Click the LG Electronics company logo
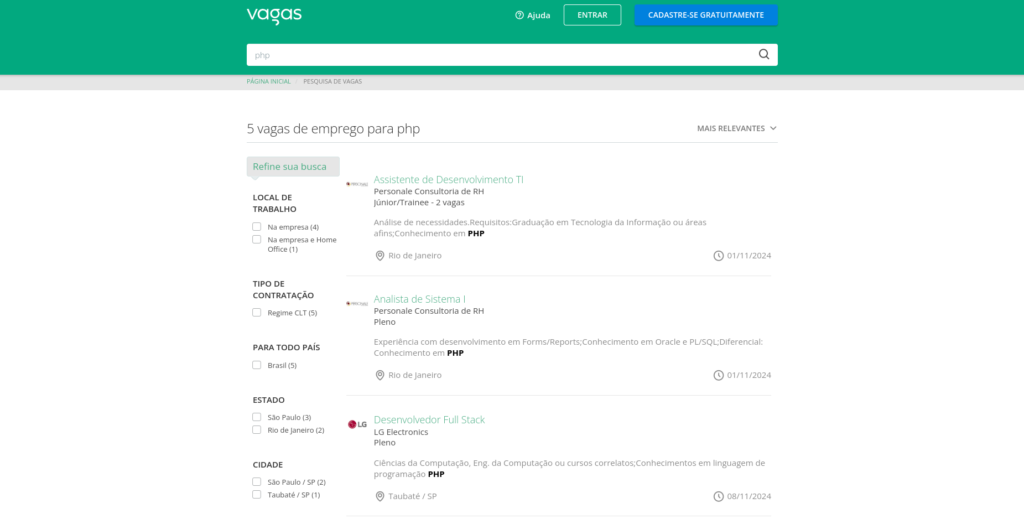Image resolution: width=1024 pixels, height=524 pixels. (x=357, y=424)
